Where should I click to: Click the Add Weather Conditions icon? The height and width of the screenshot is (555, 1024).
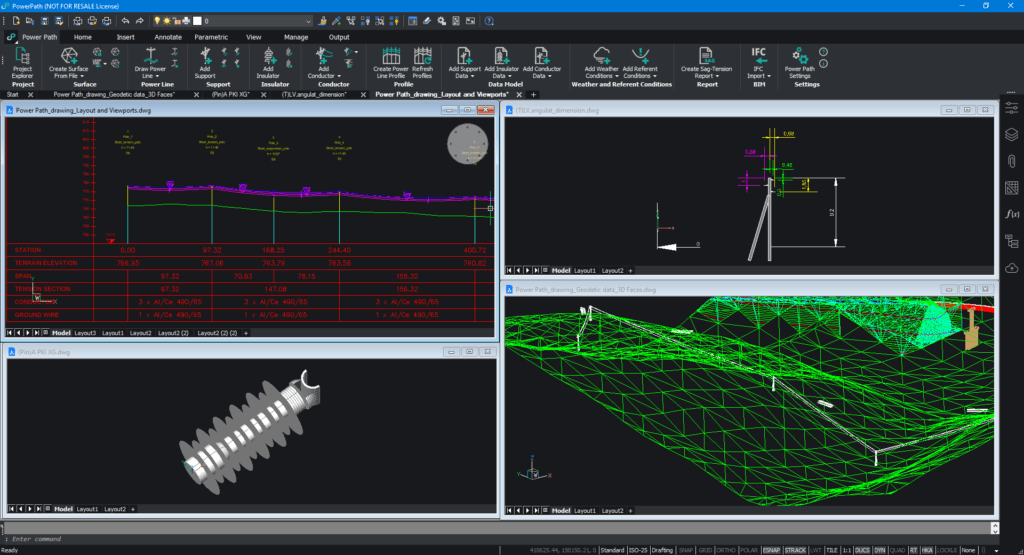601,56
